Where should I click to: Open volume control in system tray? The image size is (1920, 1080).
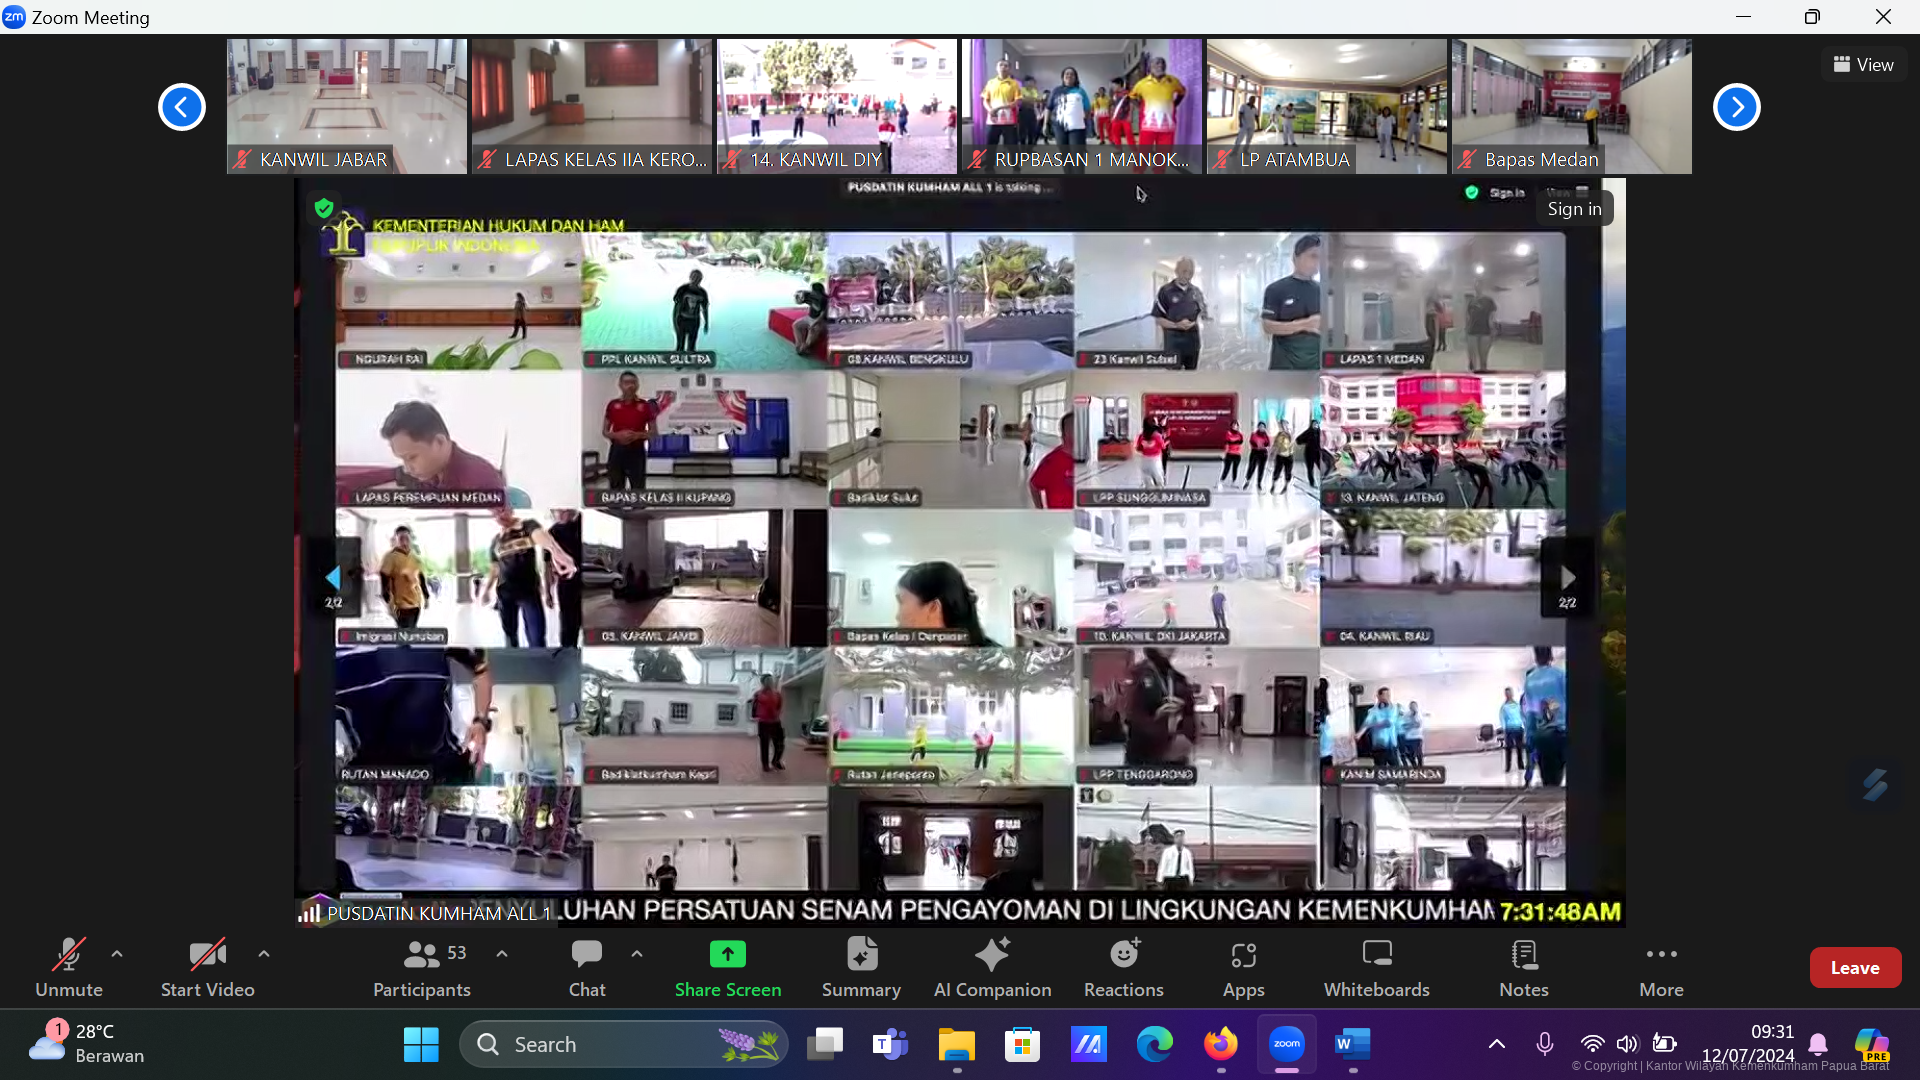click(x=1628, y=1044)
